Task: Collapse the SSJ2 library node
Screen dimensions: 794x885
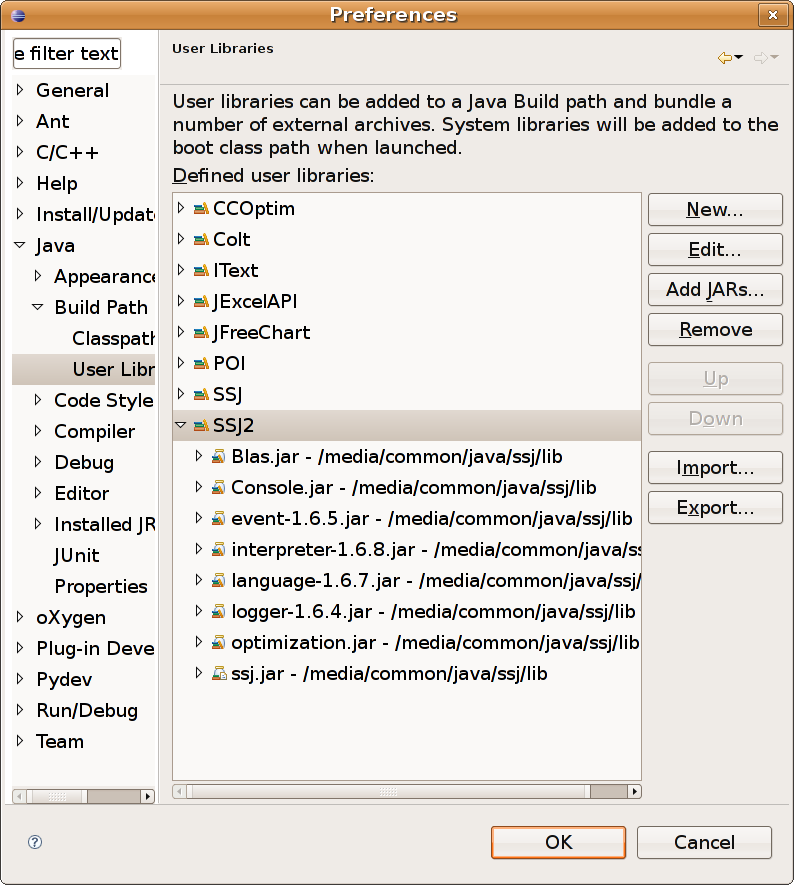Action: (x=181, y=426)
